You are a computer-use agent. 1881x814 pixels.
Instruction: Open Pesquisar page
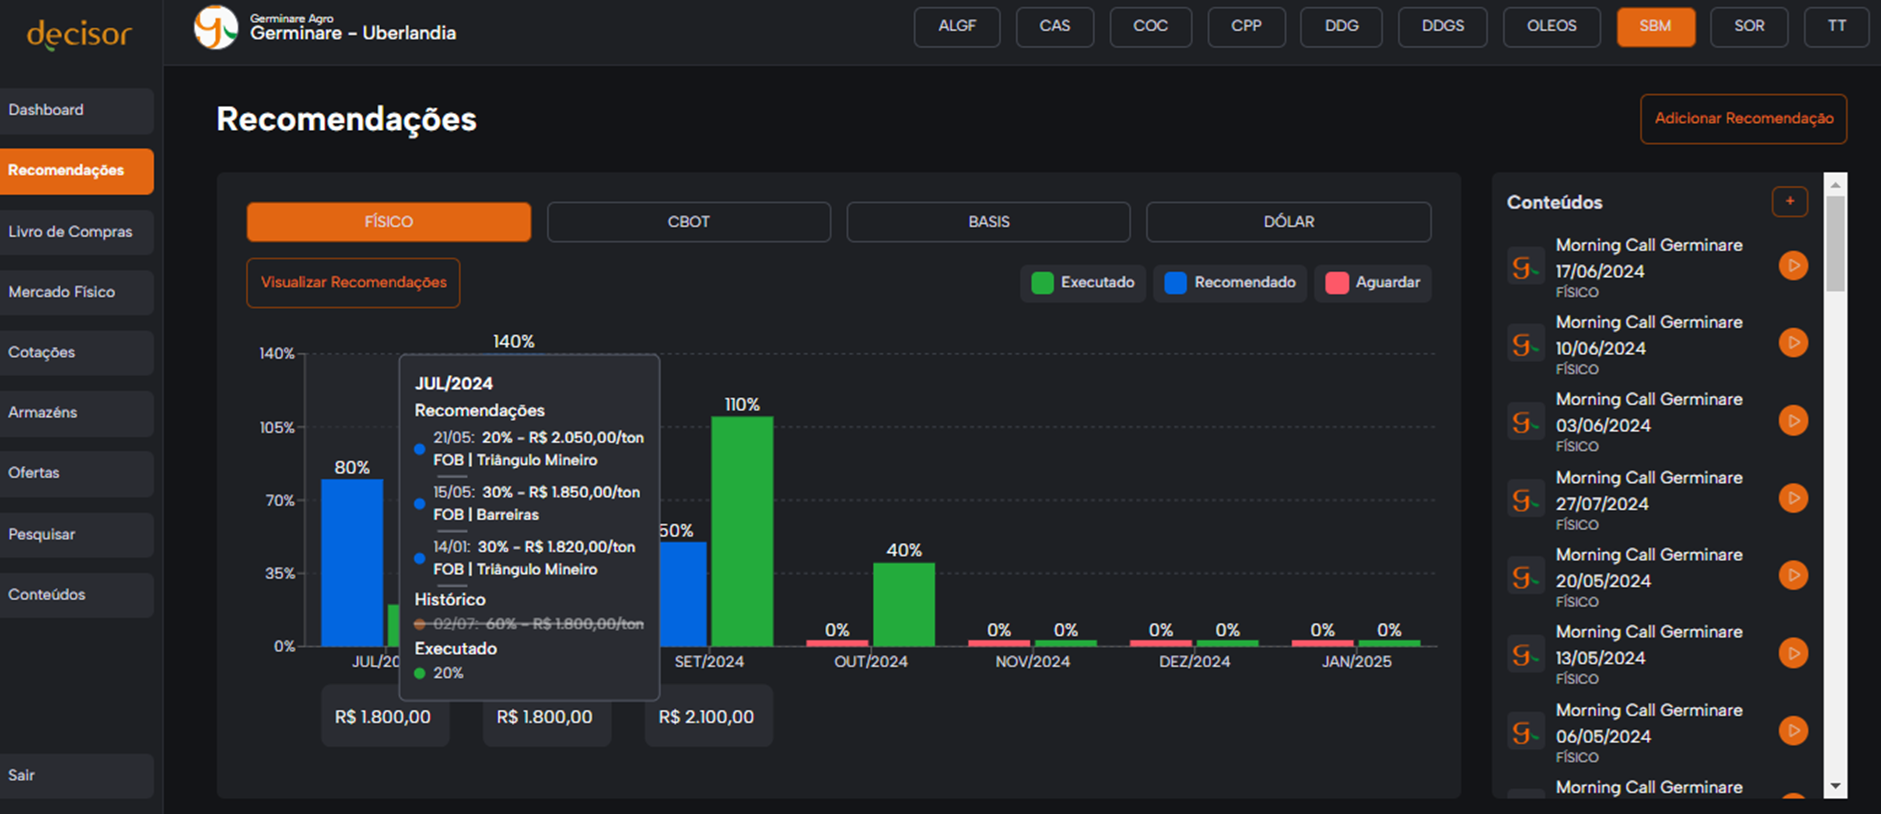tap(77, 535)
